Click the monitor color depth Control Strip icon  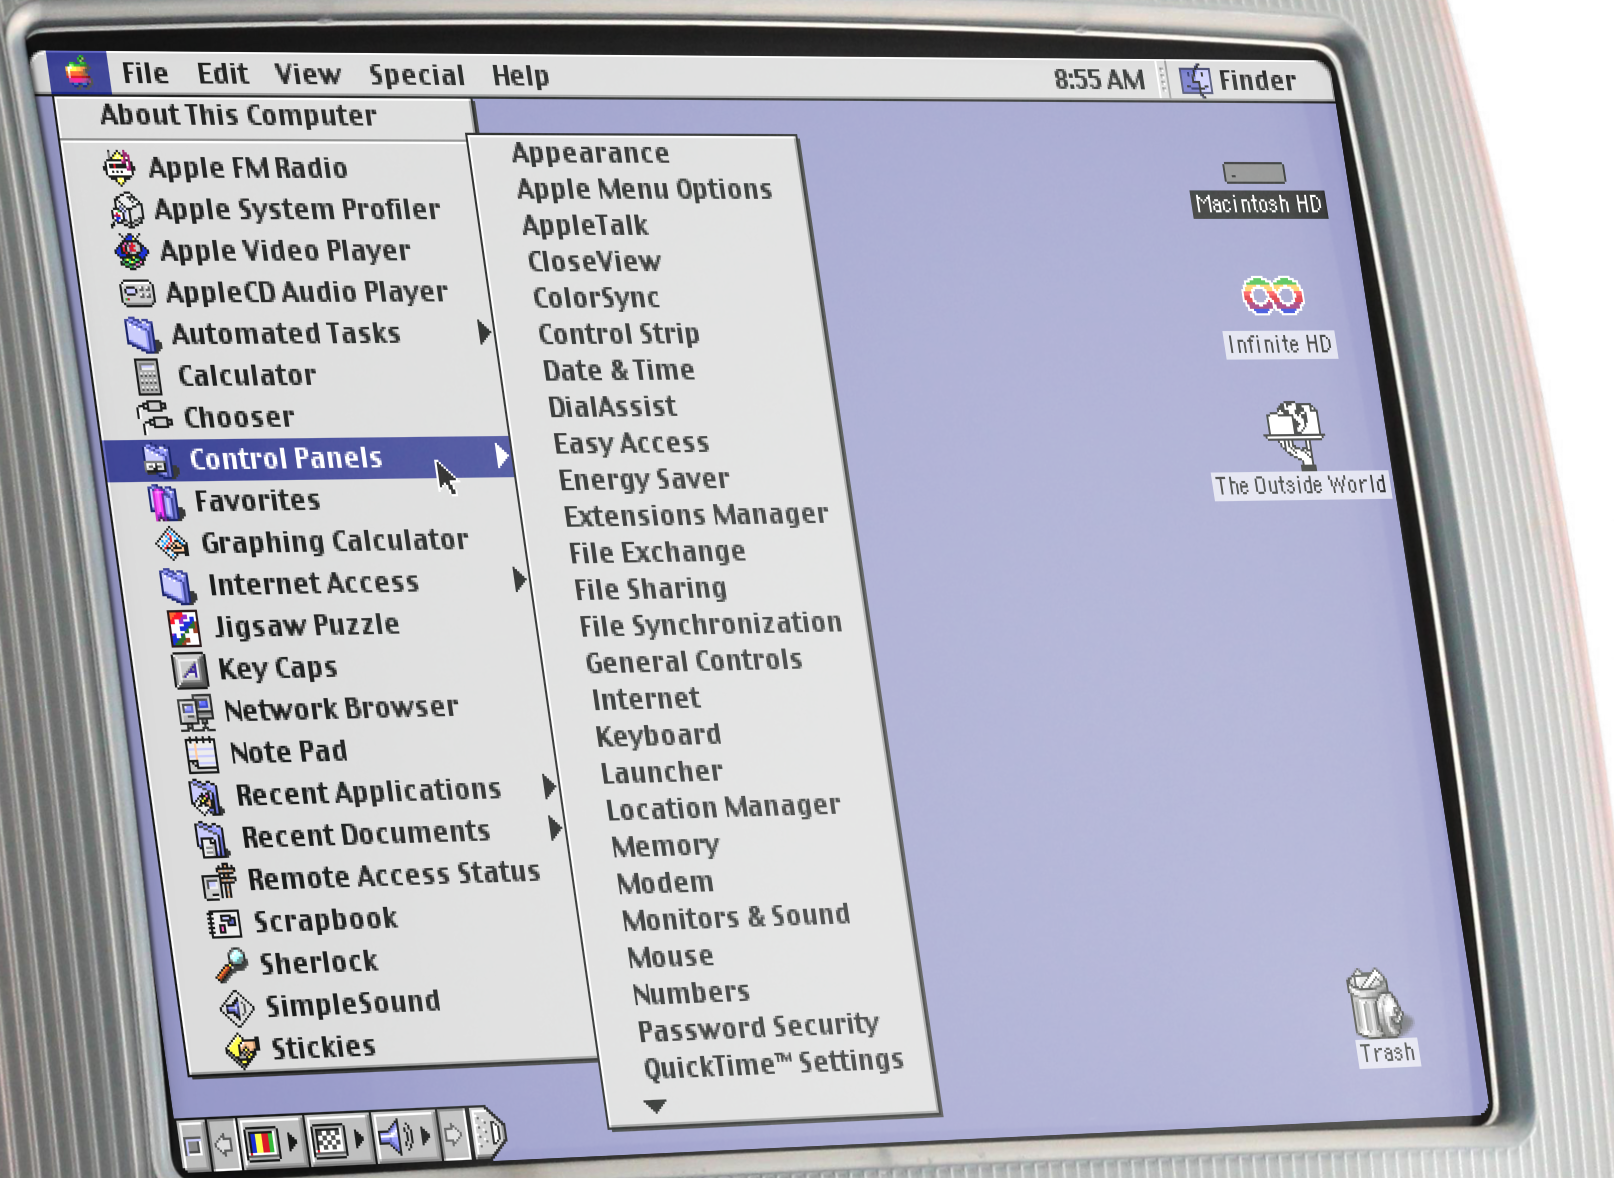pos(262,1141)
